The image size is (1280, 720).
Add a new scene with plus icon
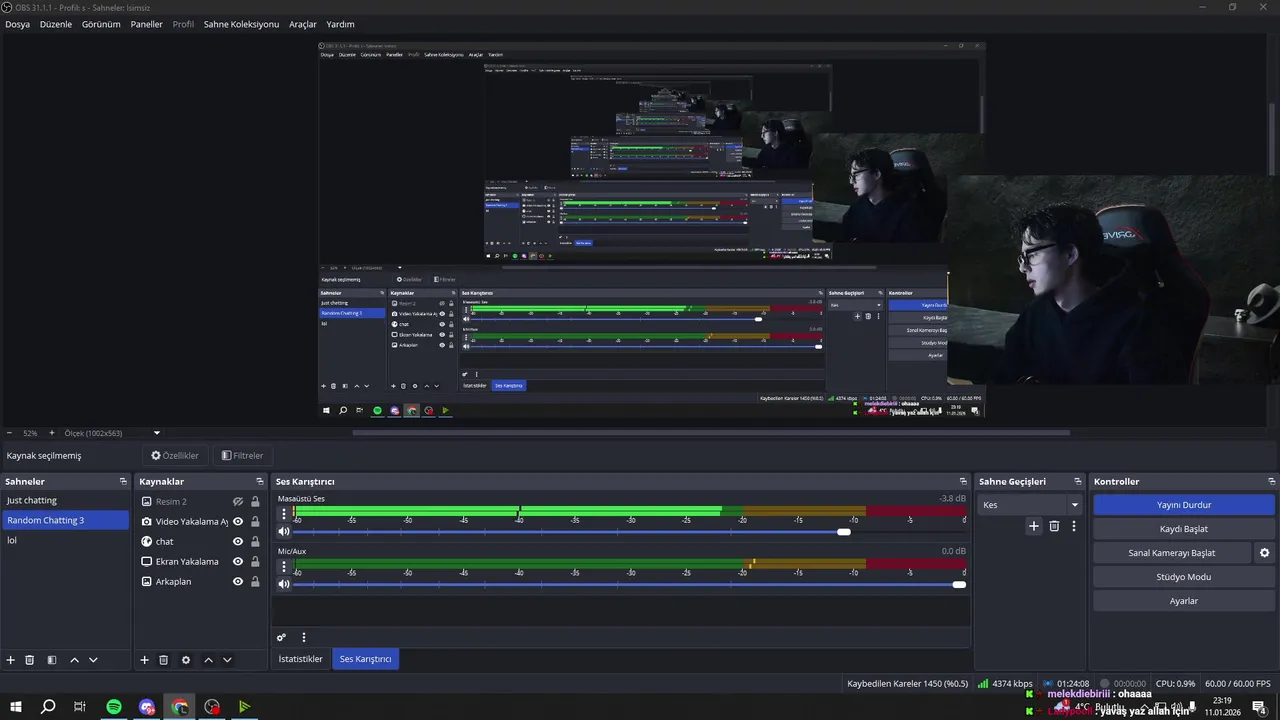coord(11,660)
